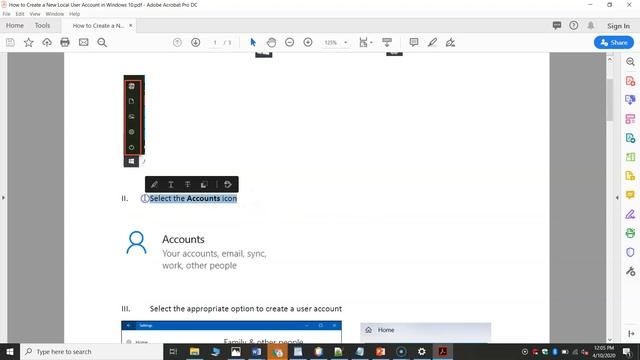Open the chat messages icon
This screenshot has height=360, width=640.
point(557,25)
